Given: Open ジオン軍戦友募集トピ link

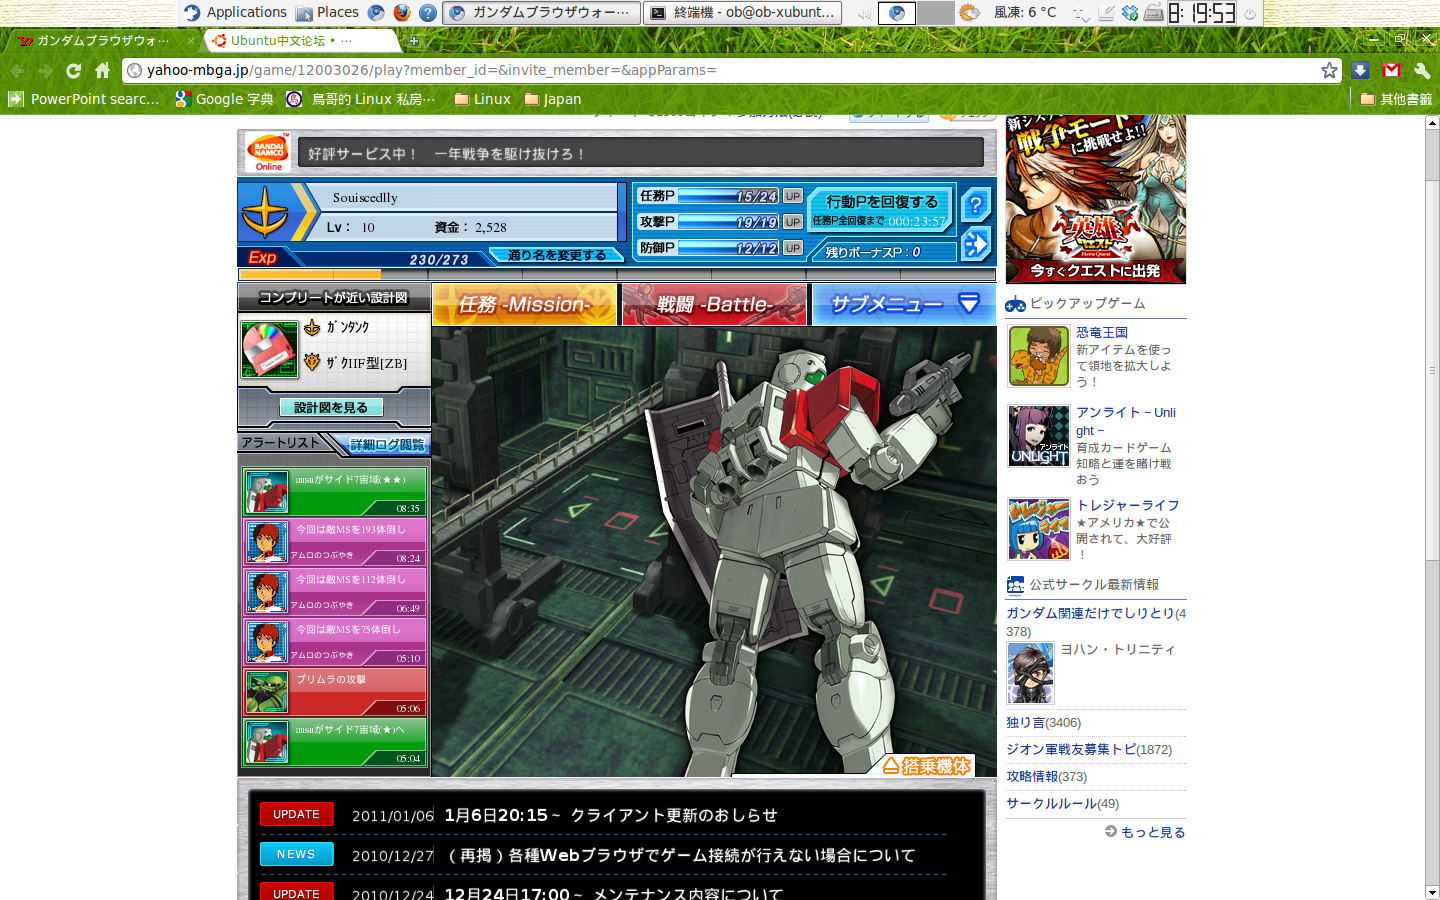Looking at the screenshot, I should [1071, 749].
